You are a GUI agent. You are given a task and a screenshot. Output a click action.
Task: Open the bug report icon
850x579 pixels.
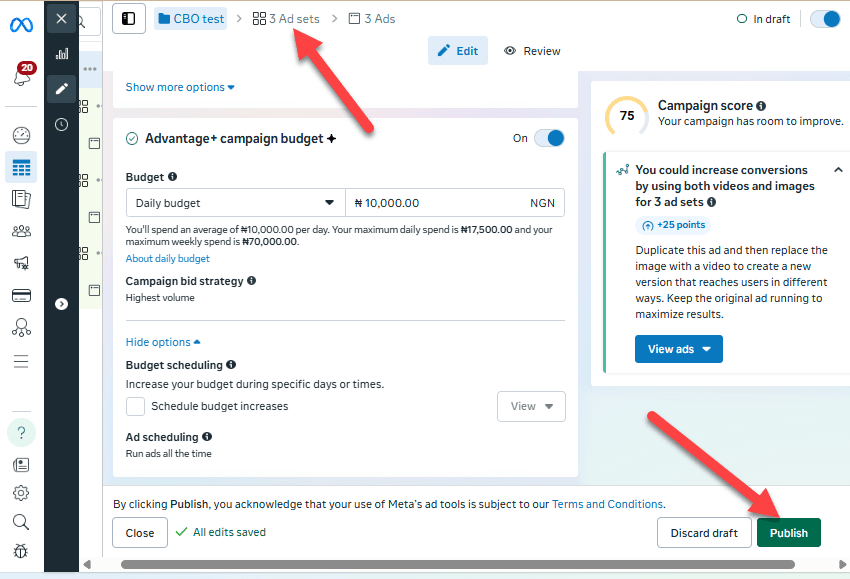pos(21,551)
